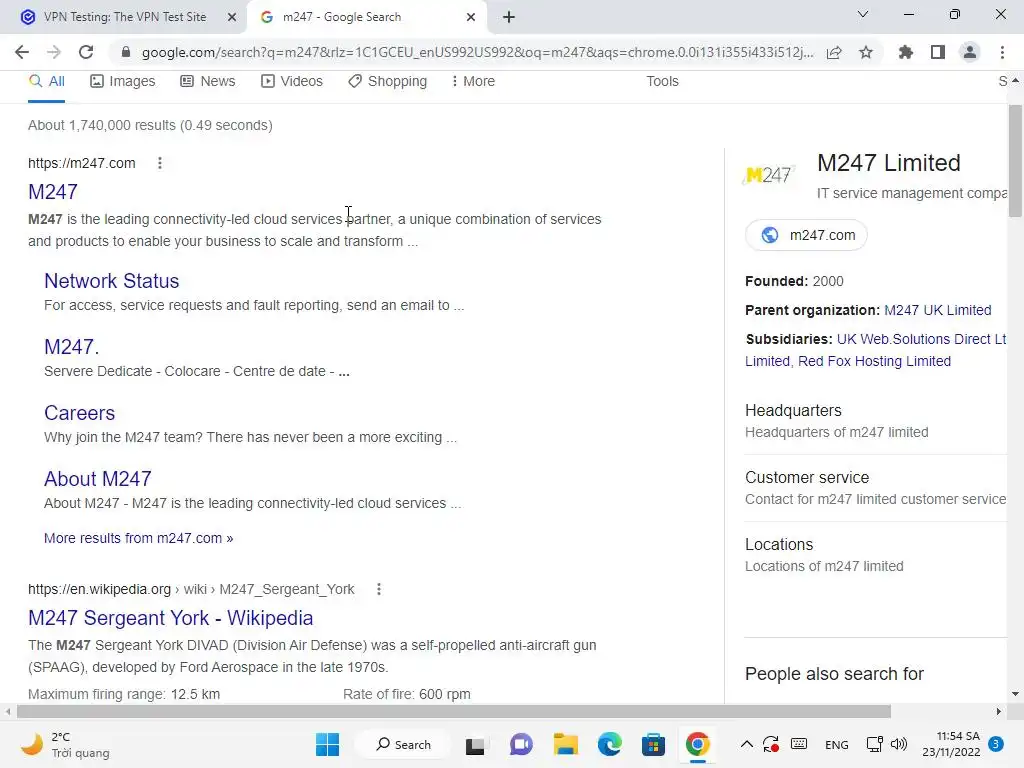Viewport: 1024px width, 768px height.
Task: Open the notification badge showing 3
Action: click(x=996, y=744)
